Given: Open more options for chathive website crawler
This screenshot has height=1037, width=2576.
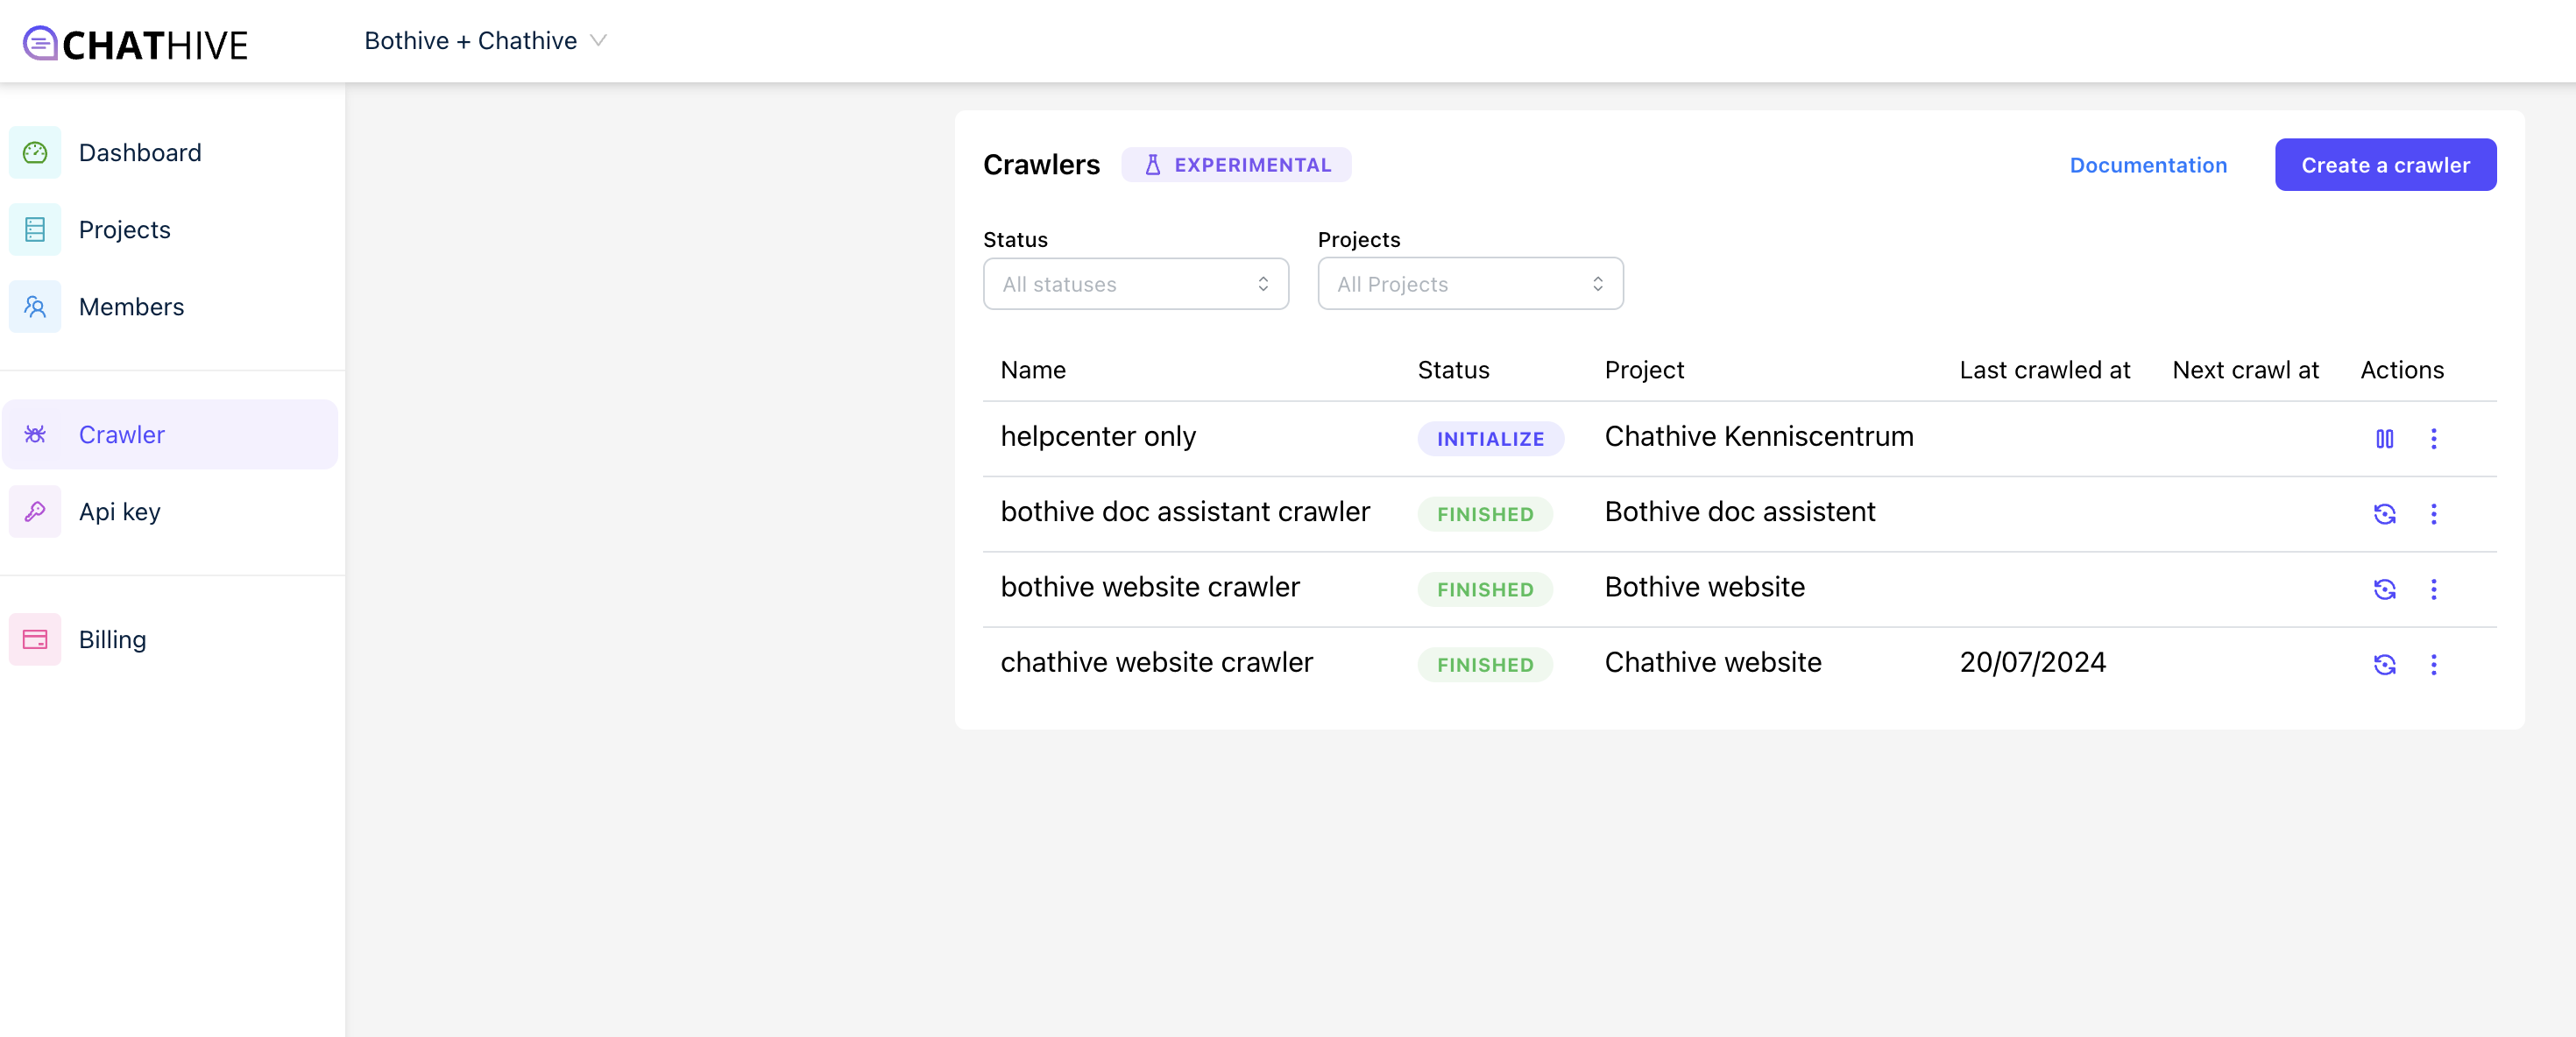Looking at the screenshot, I should [x=2434, y=664].
